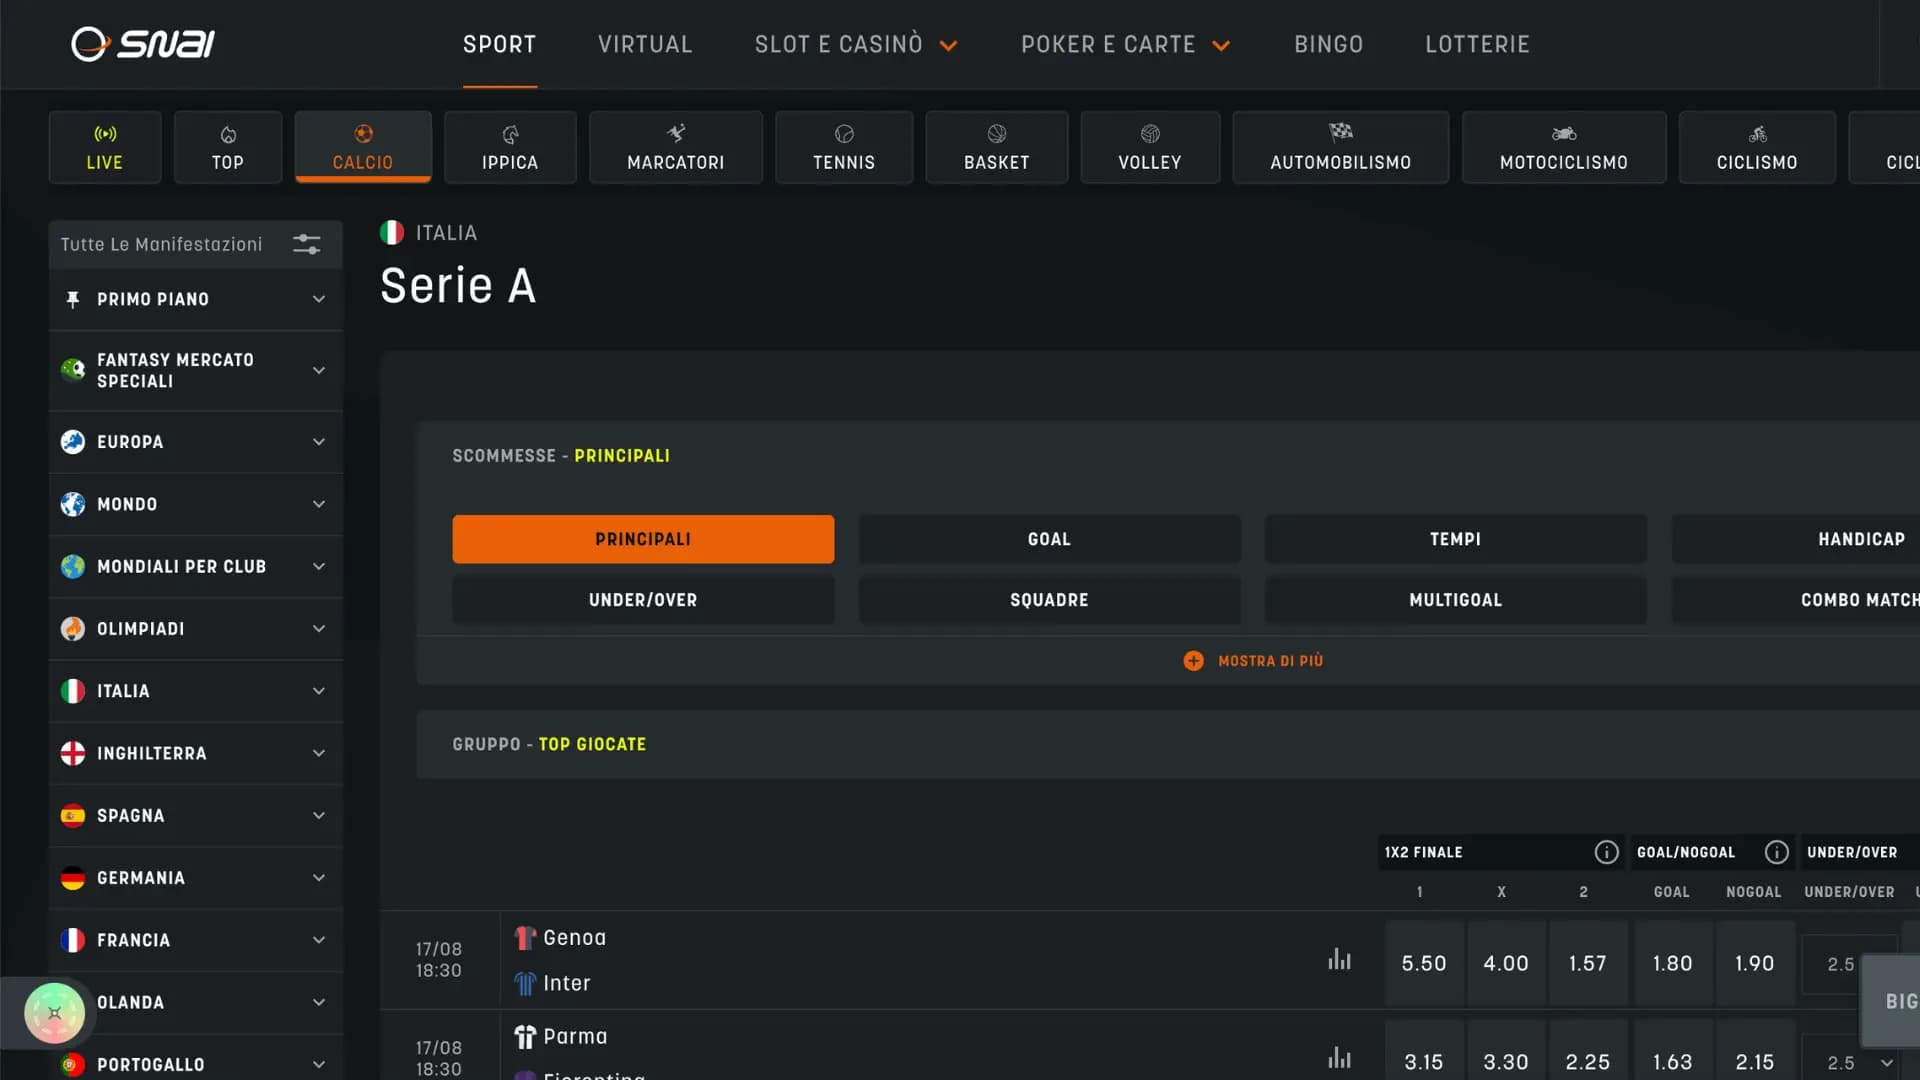Click the statistics bar chart icon for Parma match
Viewport: 1920px width, 1080px height.
pos(1339,1058)
